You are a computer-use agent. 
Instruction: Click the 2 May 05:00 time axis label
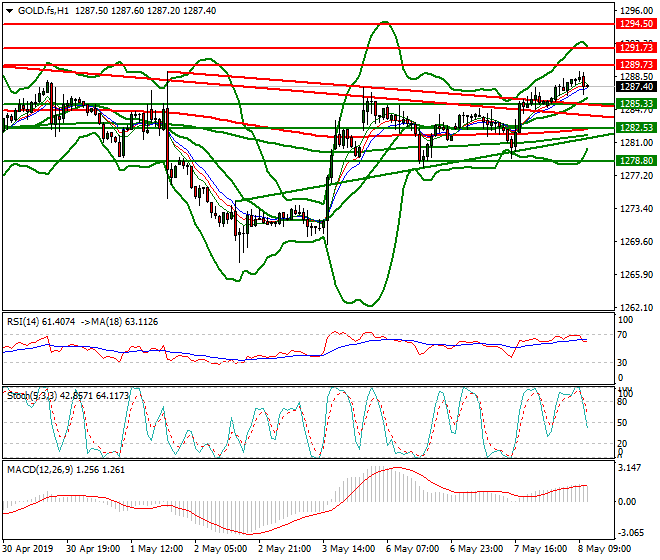(221, 549)
